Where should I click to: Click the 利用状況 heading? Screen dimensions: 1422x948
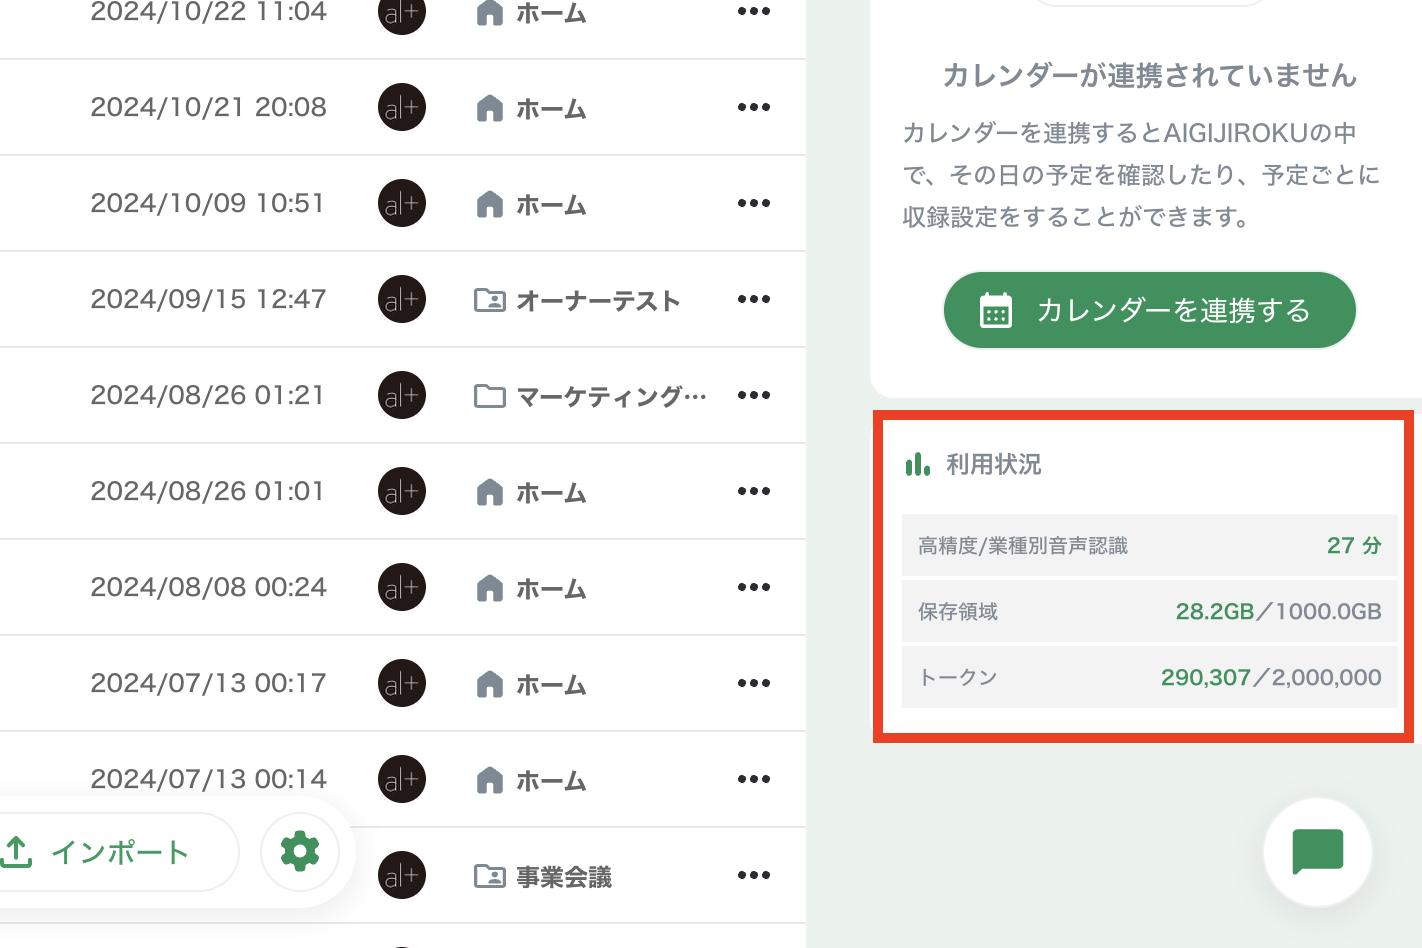click(x=994, y=464)
